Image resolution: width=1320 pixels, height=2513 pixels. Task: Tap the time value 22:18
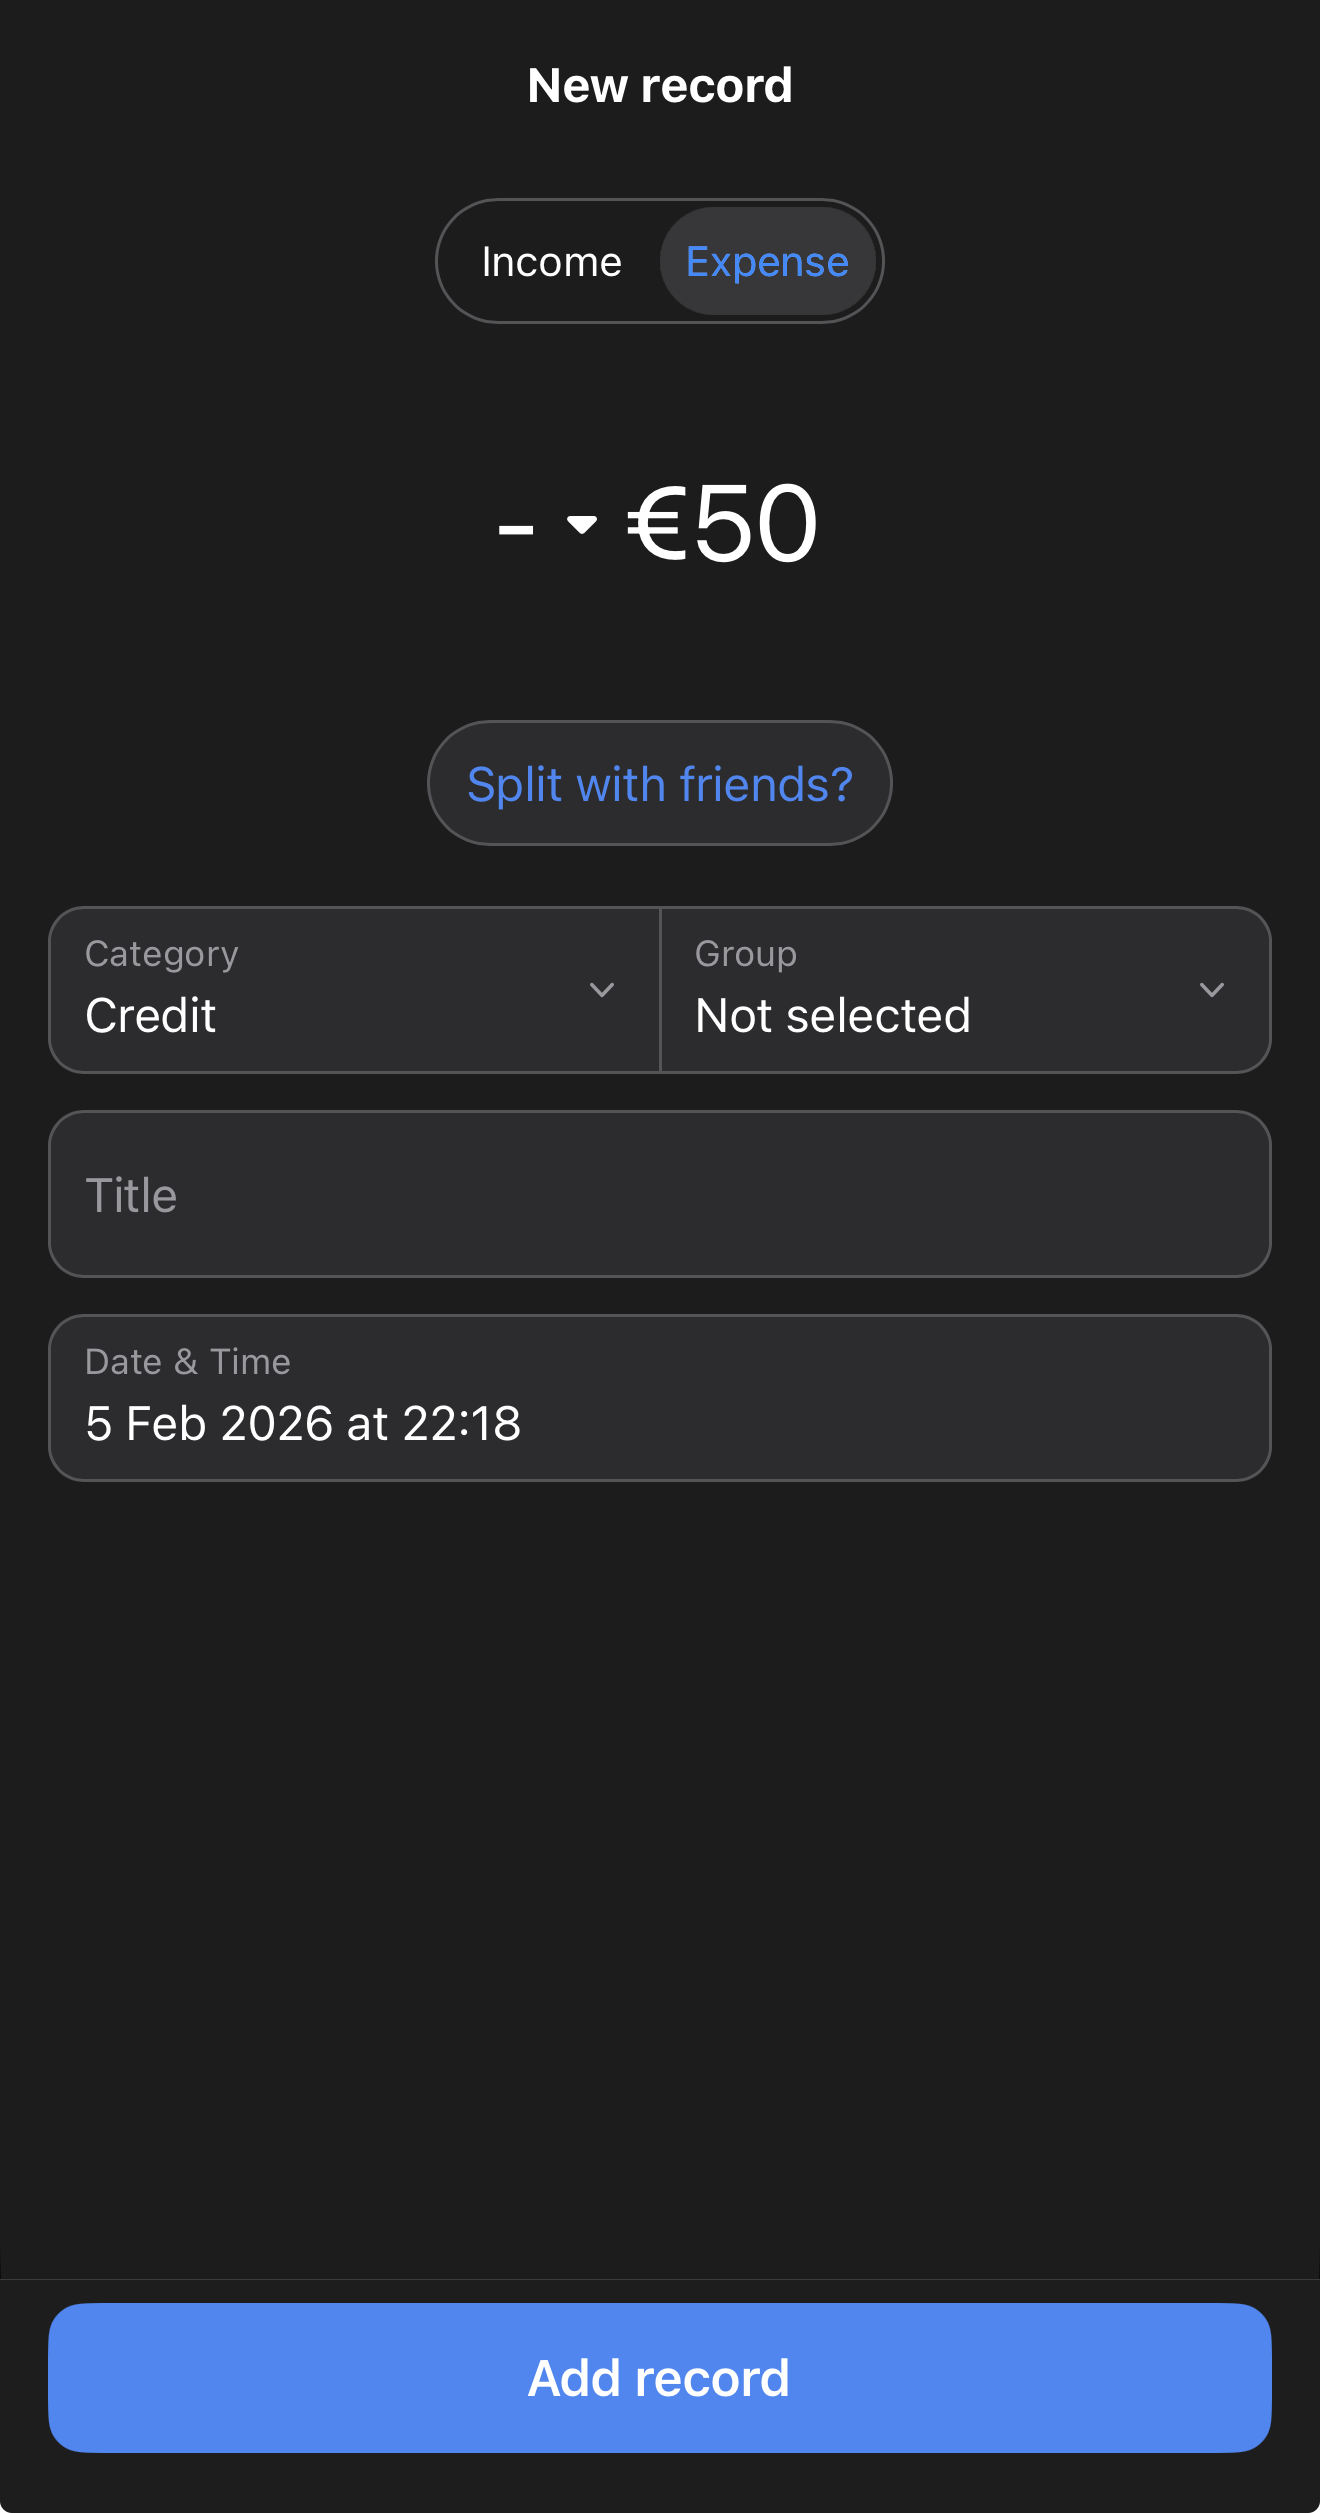466,1423
